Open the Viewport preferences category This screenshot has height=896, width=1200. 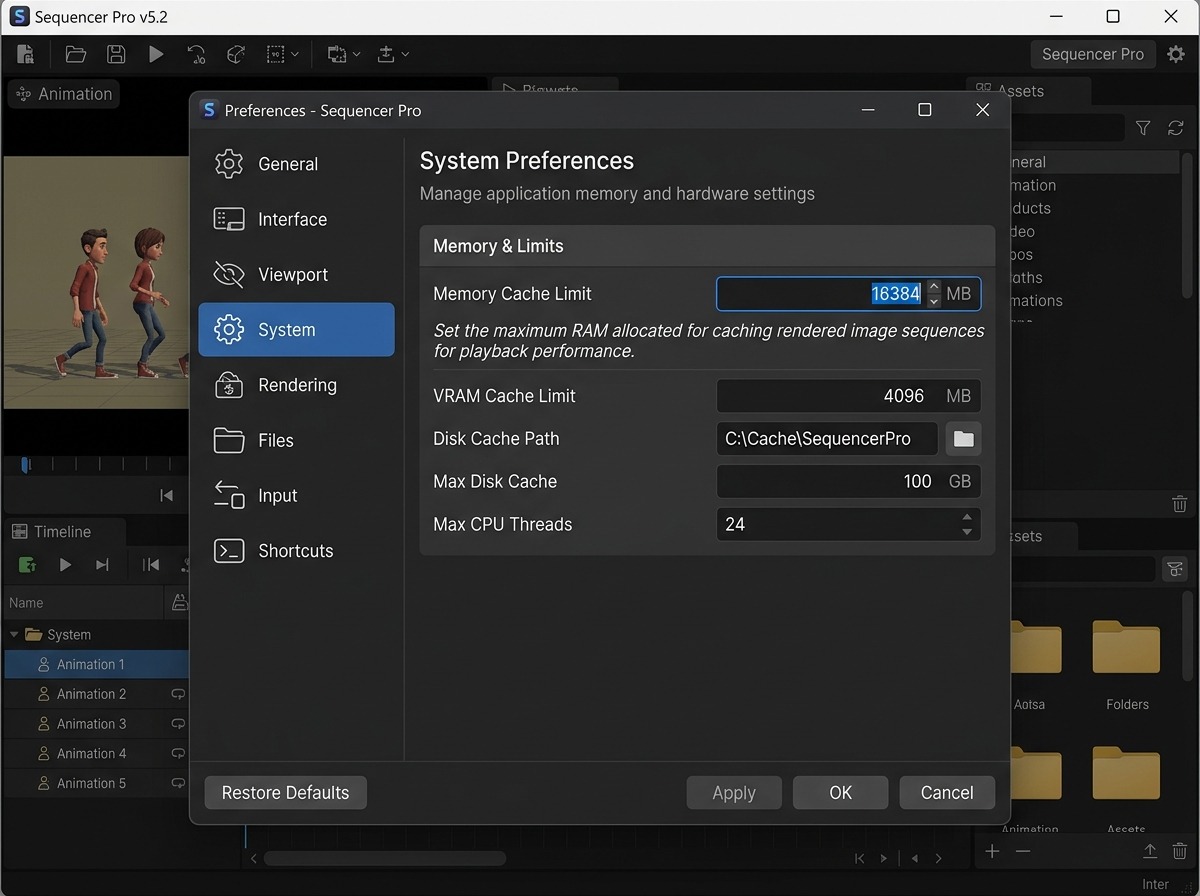tap(297, 274)
